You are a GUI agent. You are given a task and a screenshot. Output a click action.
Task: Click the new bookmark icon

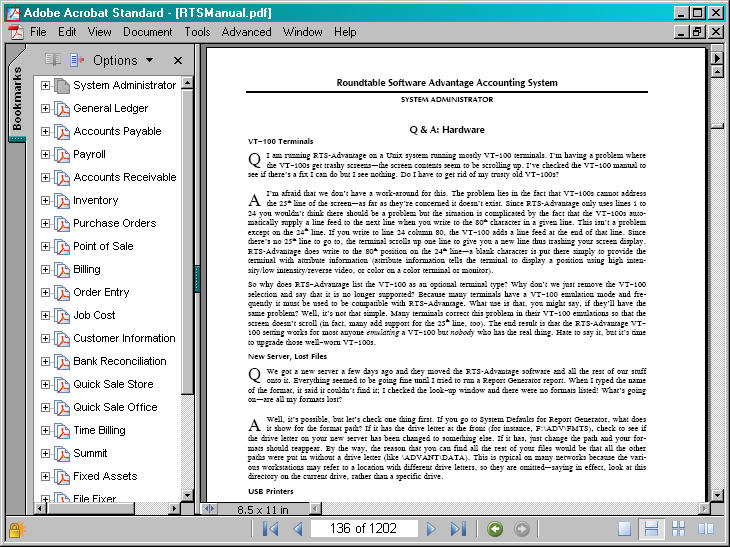(54, 60)
